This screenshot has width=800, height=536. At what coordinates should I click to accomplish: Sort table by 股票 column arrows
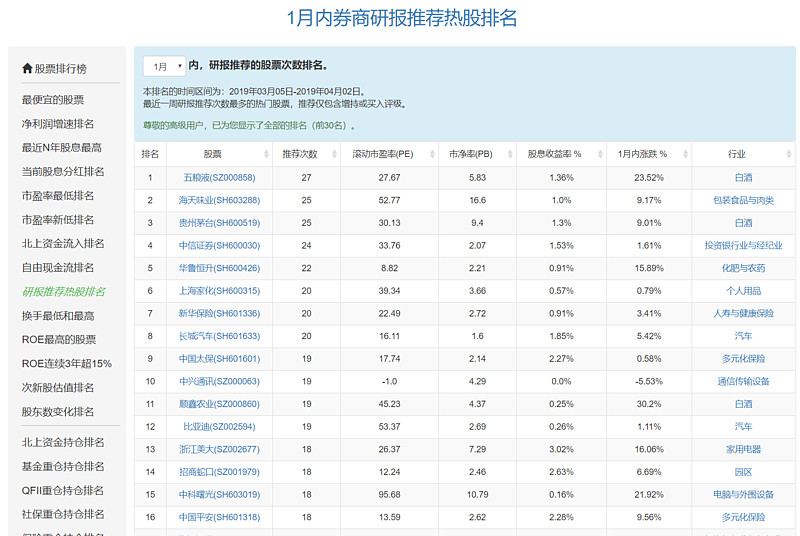(x=266, y=154)
